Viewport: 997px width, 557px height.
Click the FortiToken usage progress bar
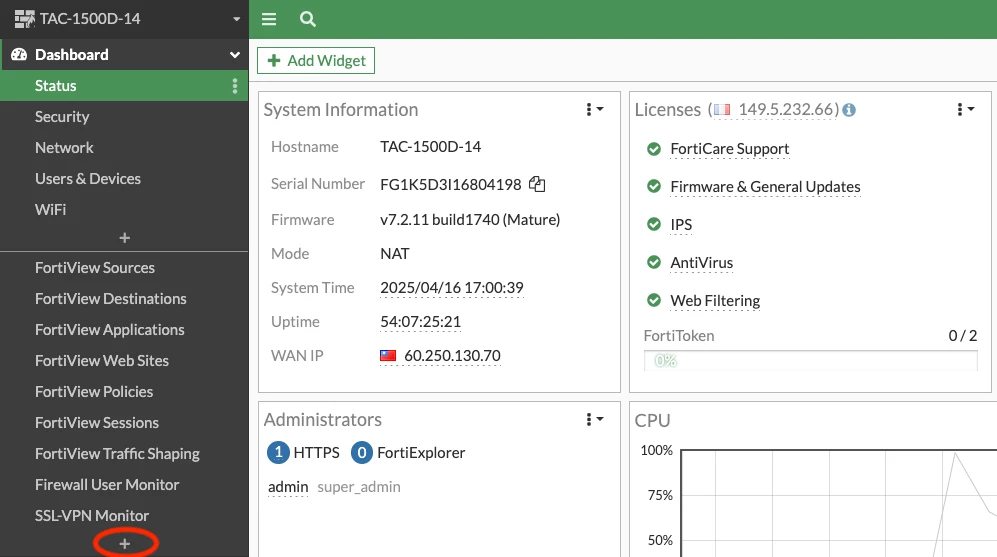(x=811, y=361)
